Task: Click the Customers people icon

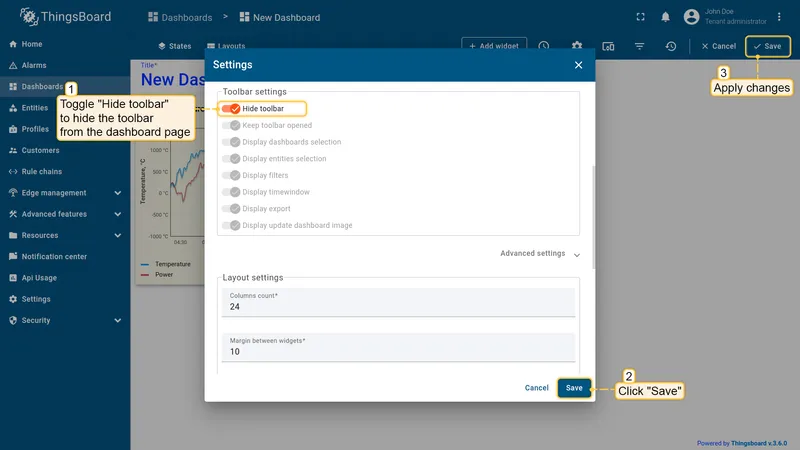Action: (13, 151)
